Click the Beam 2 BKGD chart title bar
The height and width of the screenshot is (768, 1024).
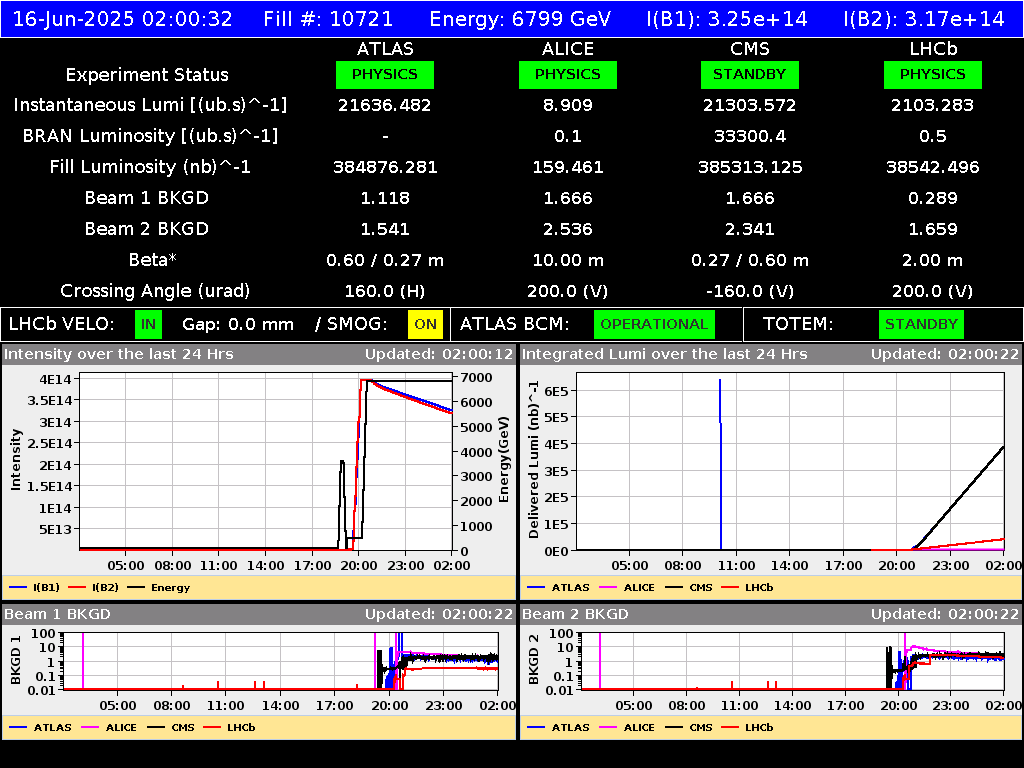(x=771, y=614)
